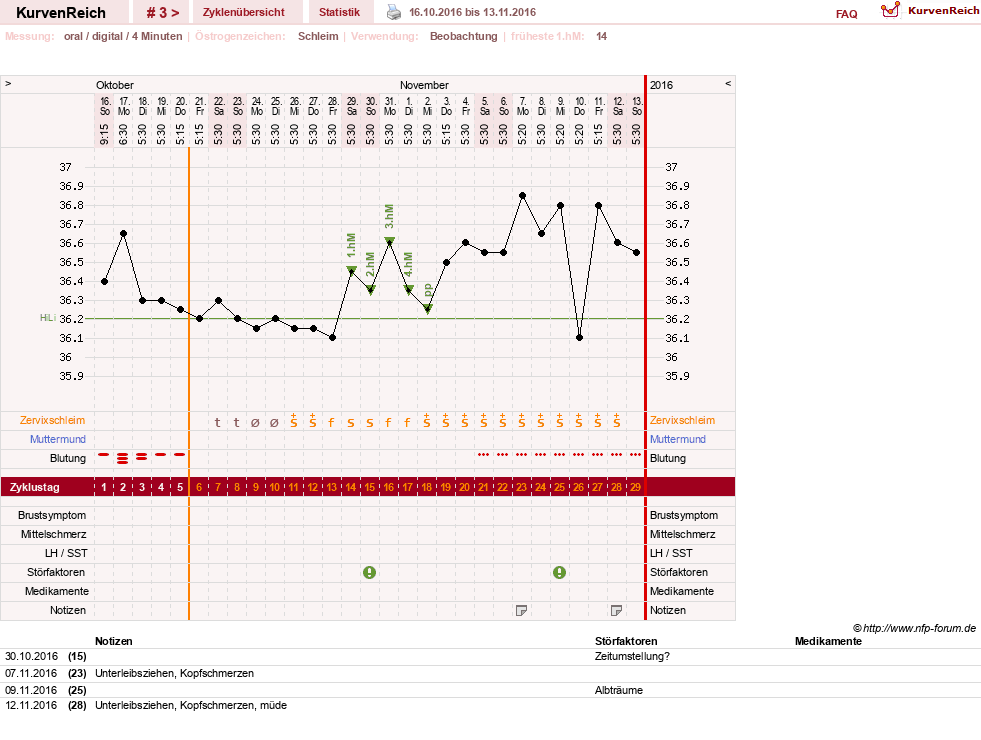Collapse chart with the right '<' arrow

pyautogui.click(x=728, y=83)
